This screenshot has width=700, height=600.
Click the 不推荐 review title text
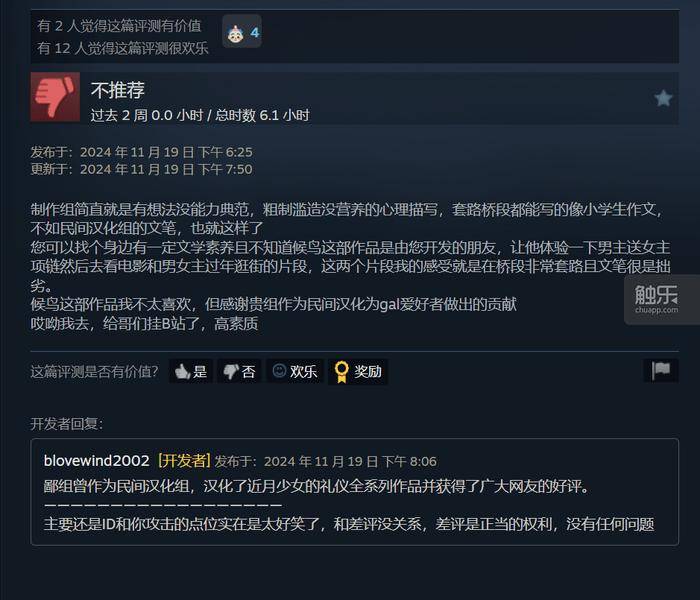pyautogui.click(x=118, y=90)
